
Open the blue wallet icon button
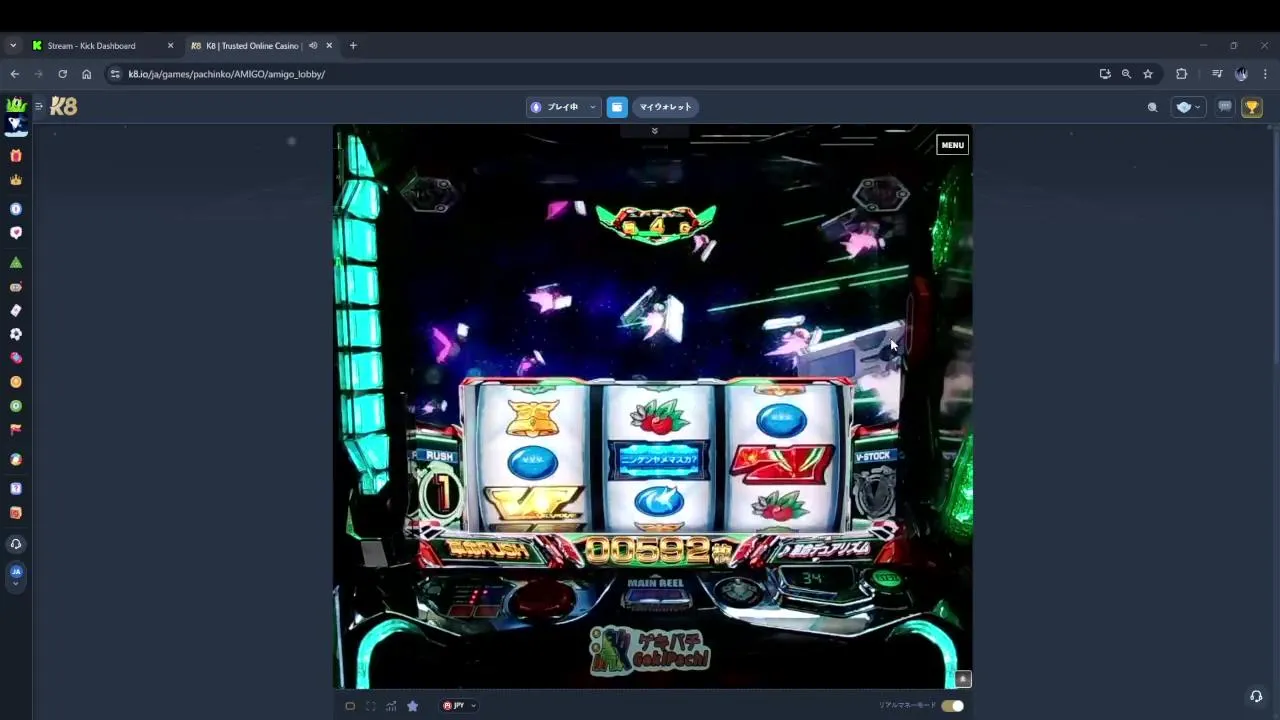[x=617, y=107]
